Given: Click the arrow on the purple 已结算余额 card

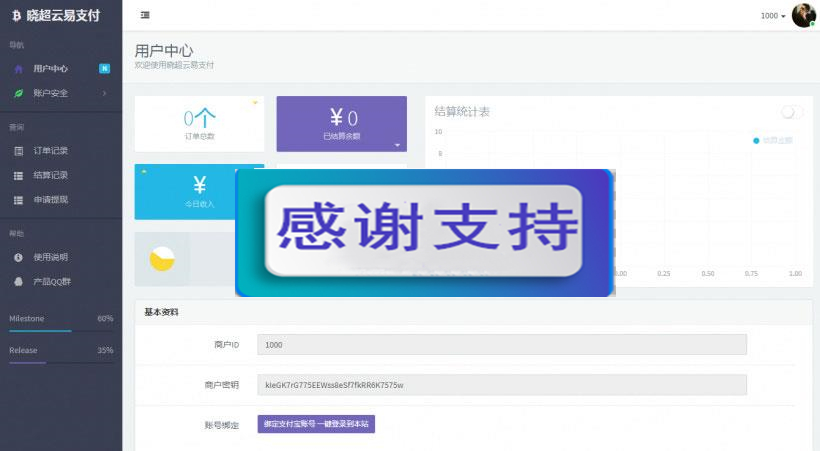Looking at the screenshot, I should [x=397, y=144].
